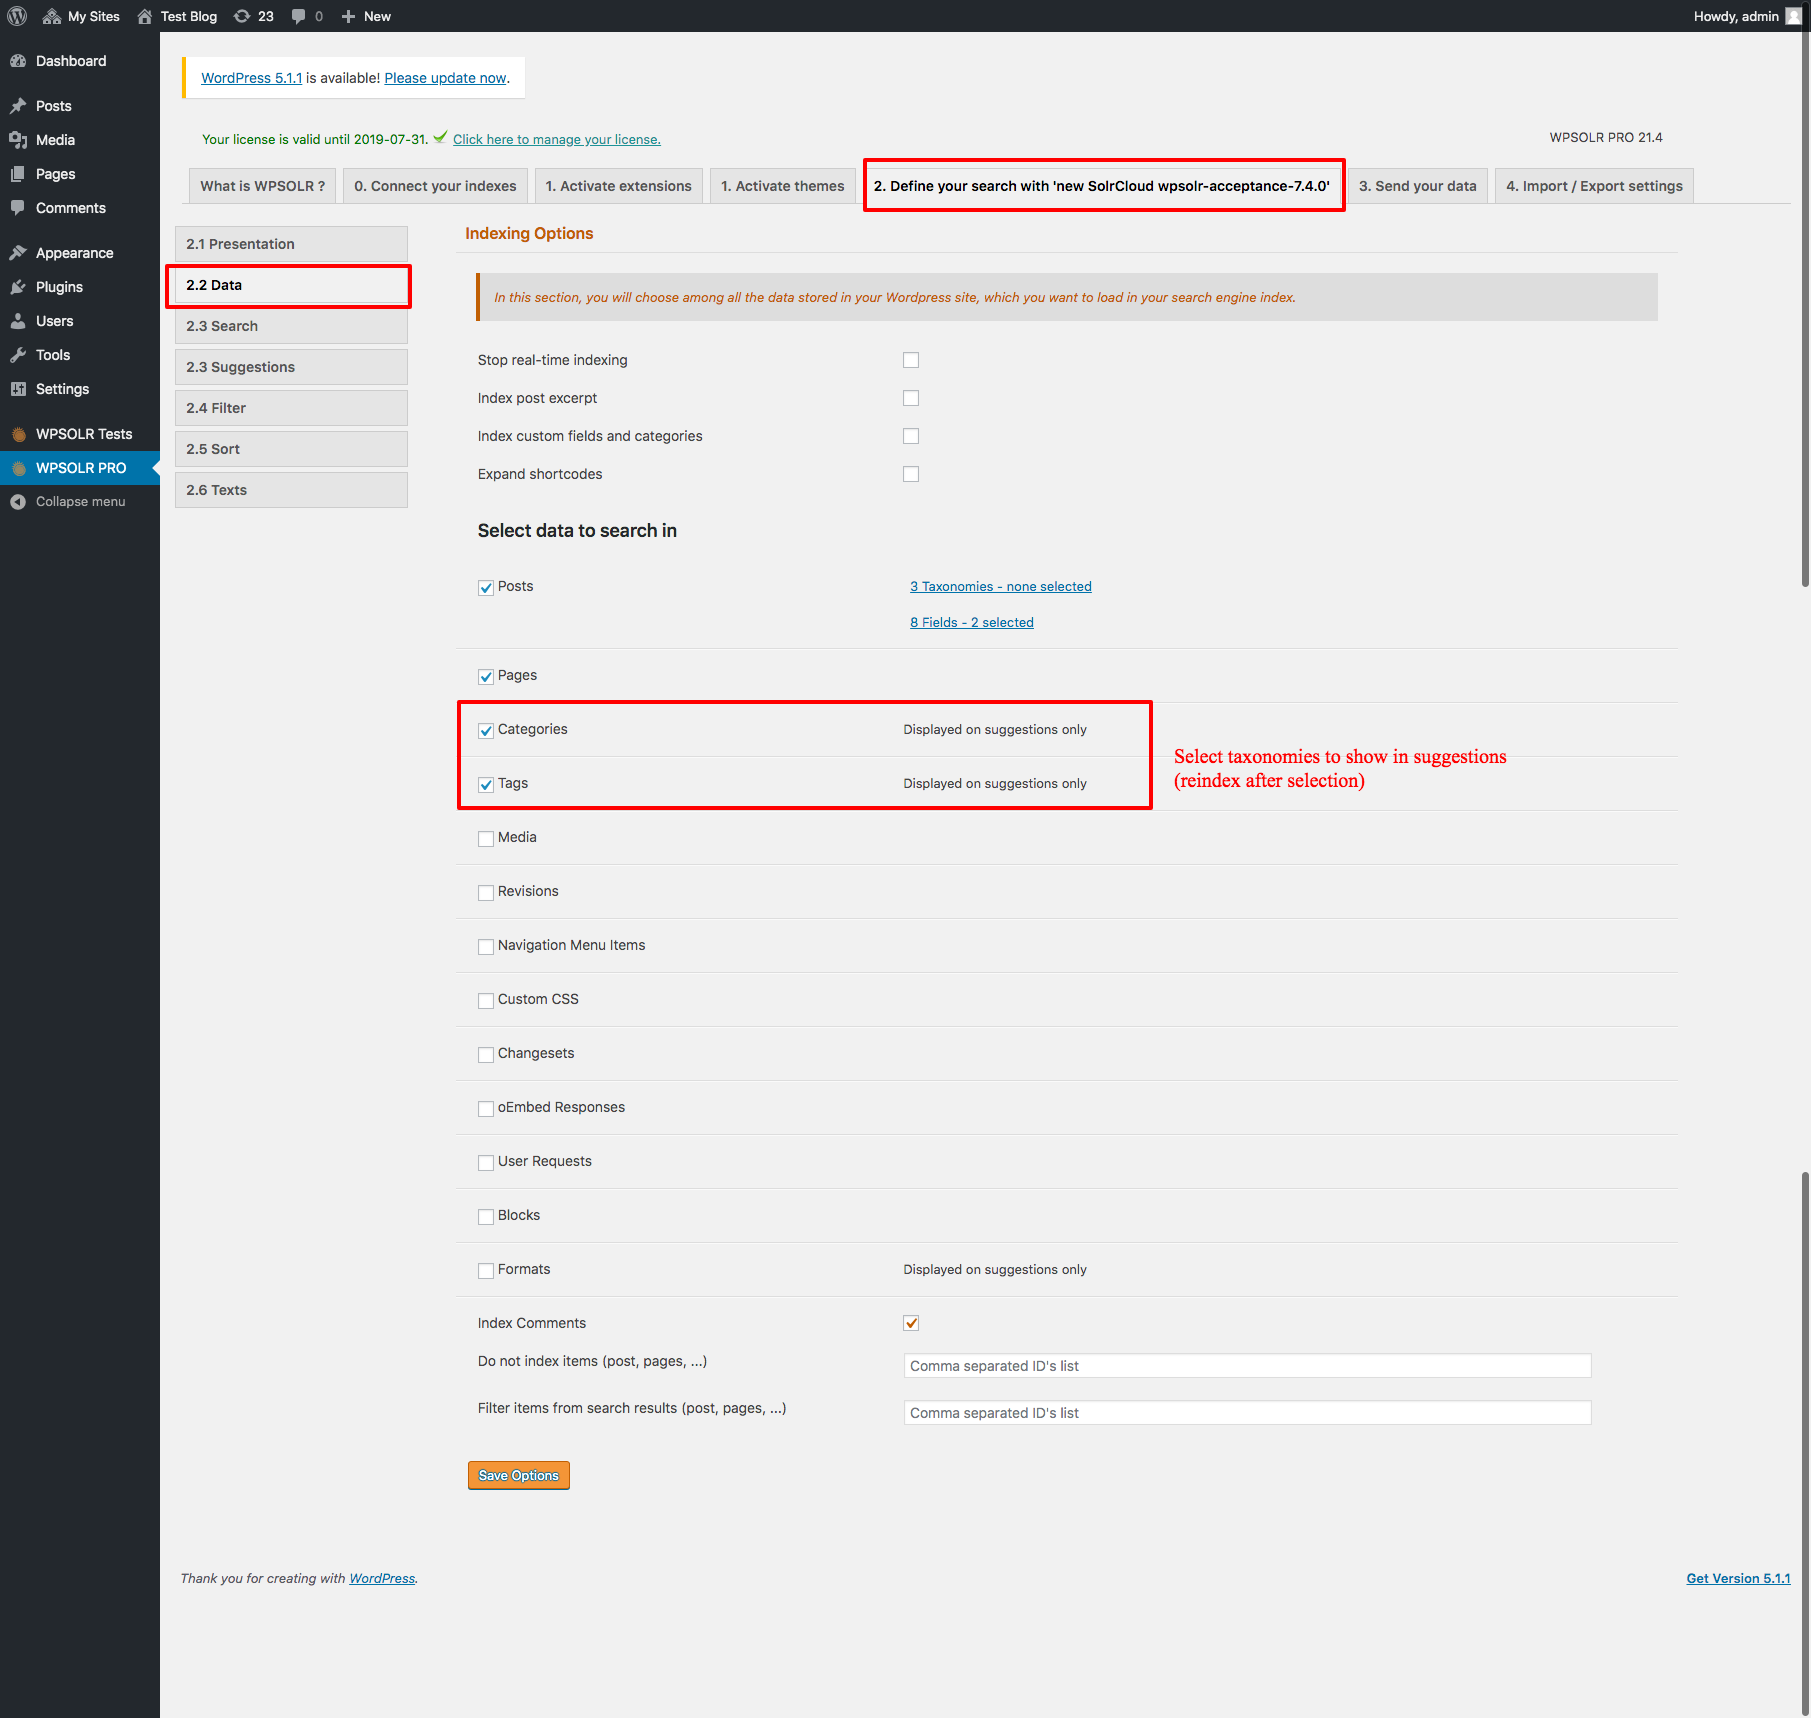The width and height of the screenshot is (1811, 1718).
Task: Click the Media icon in sidebar
Action: [x=18, y=140]
